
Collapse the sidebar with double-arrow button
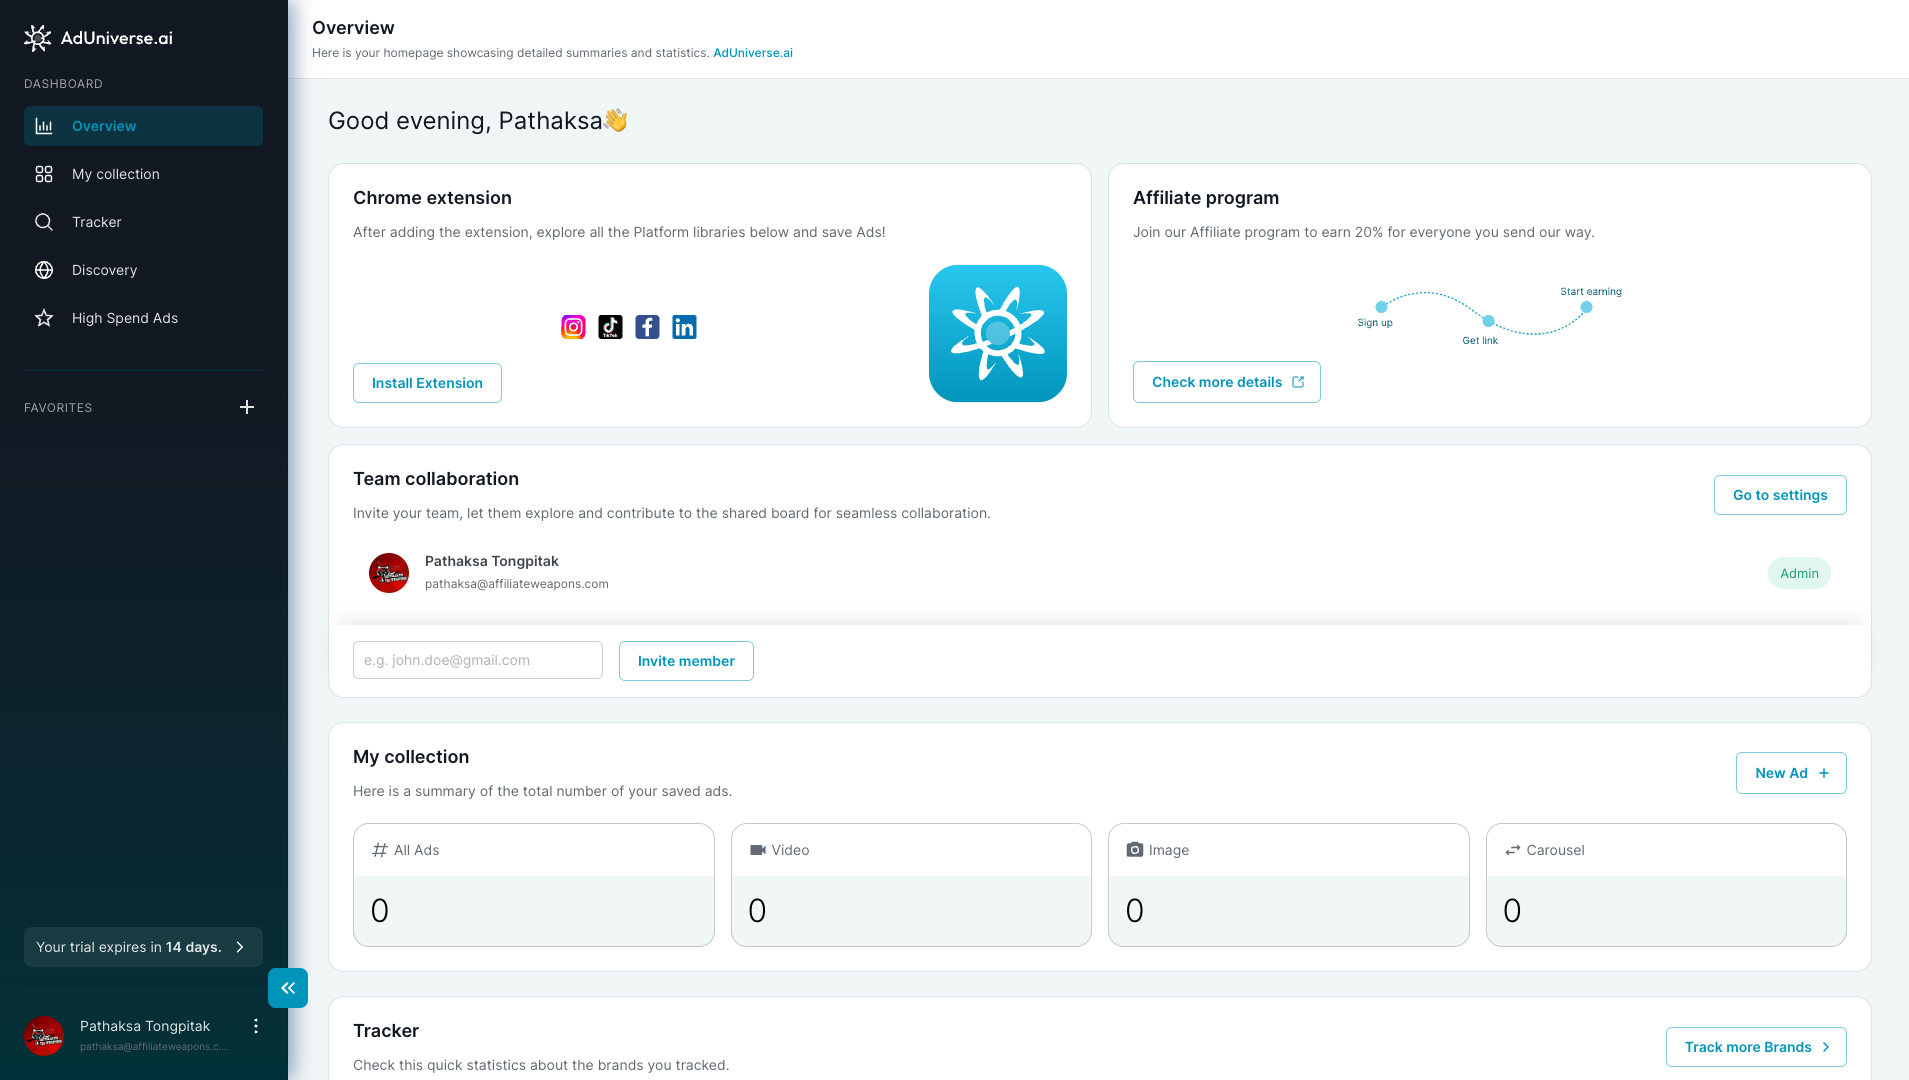click(x=288, y=988)
